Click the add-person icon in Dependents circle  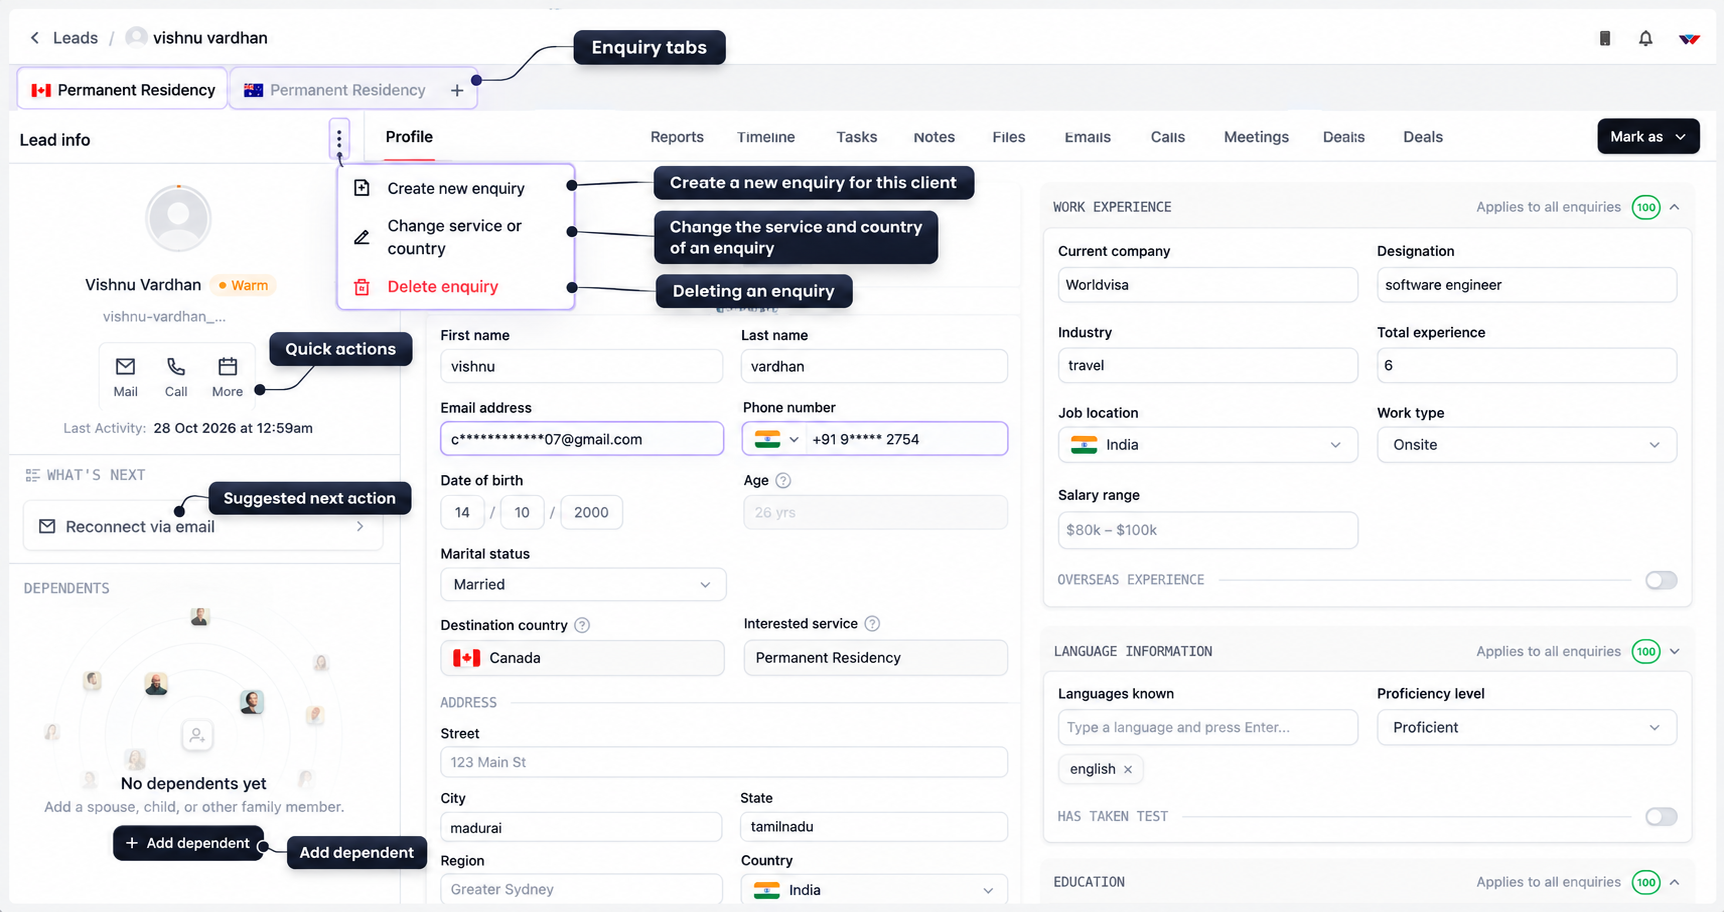[197, 735]
